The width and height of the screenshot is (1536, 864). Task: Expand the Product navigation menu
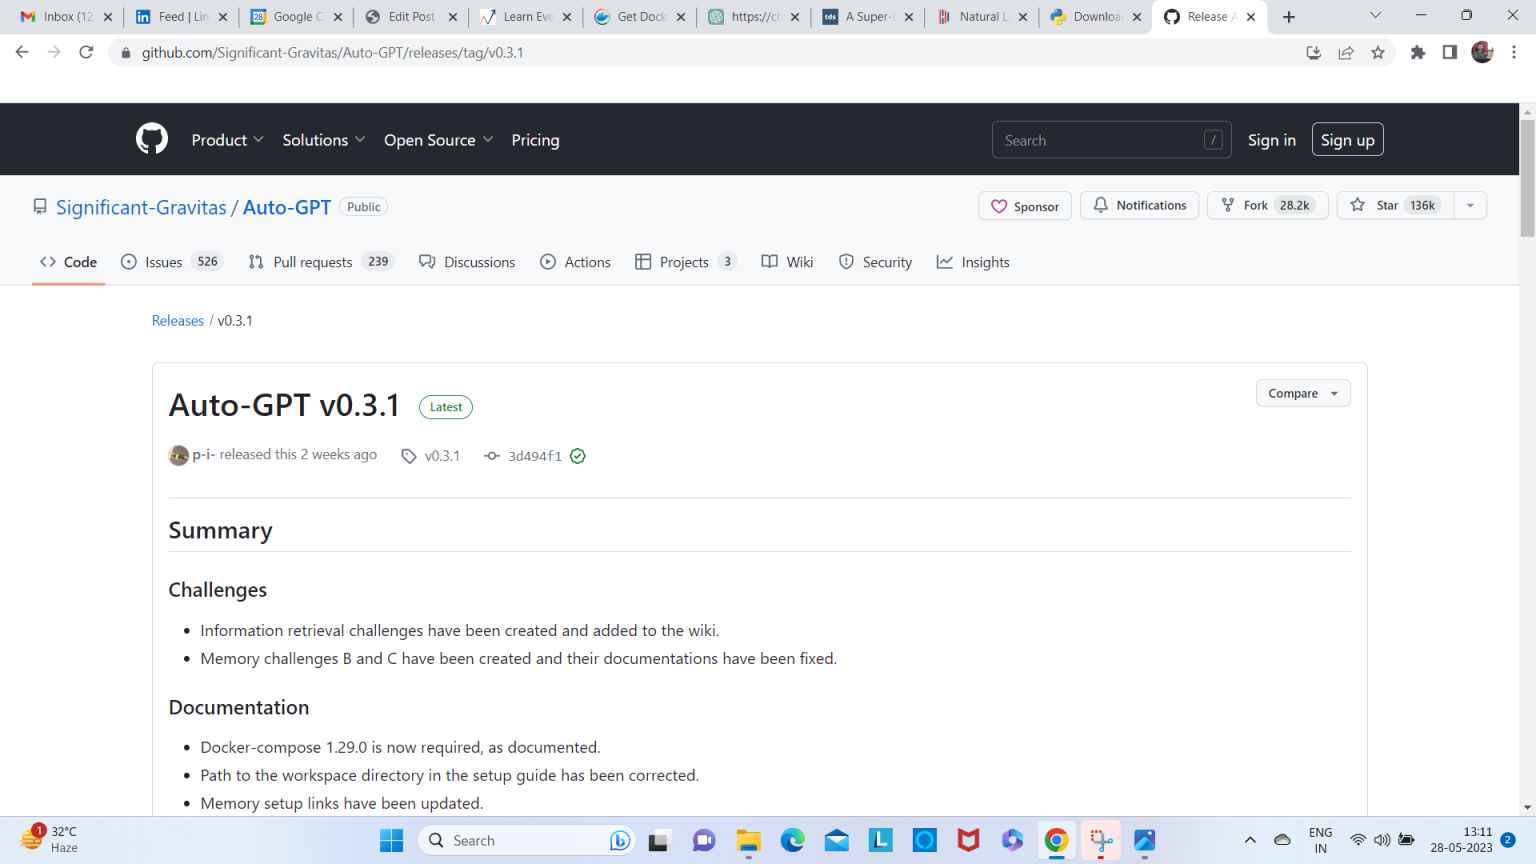click(x=227, y=140)
